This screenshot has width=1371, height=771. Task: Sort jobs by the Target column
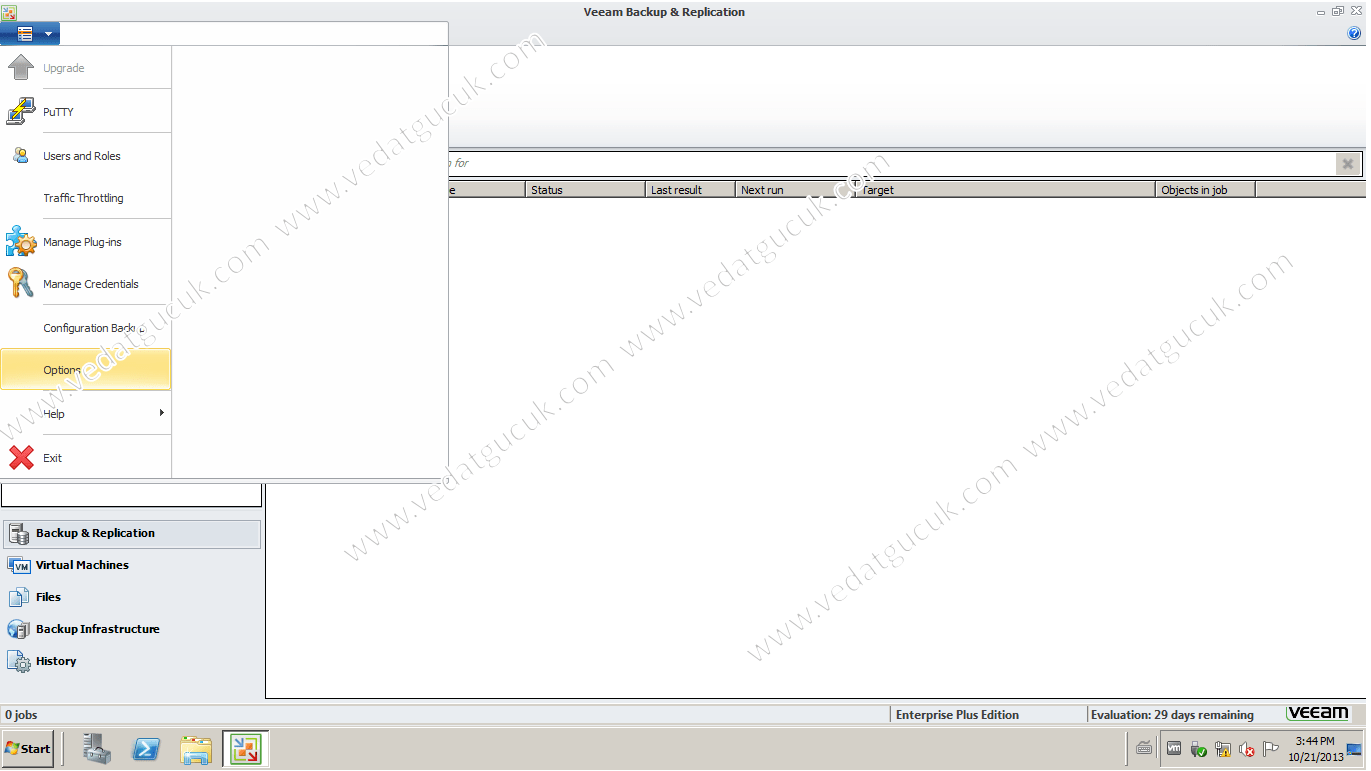pyautogui.click(x=1005, y=190)
